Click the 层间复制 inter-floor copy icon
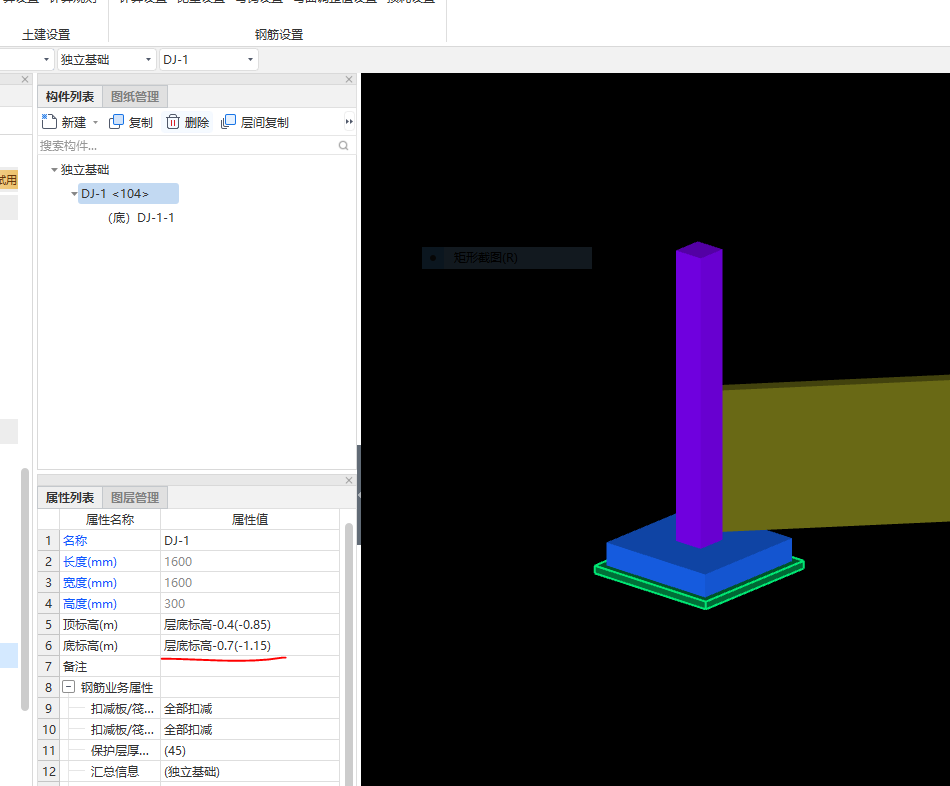Viewport: 950px width, 786px height. click(x=228, y=122)
